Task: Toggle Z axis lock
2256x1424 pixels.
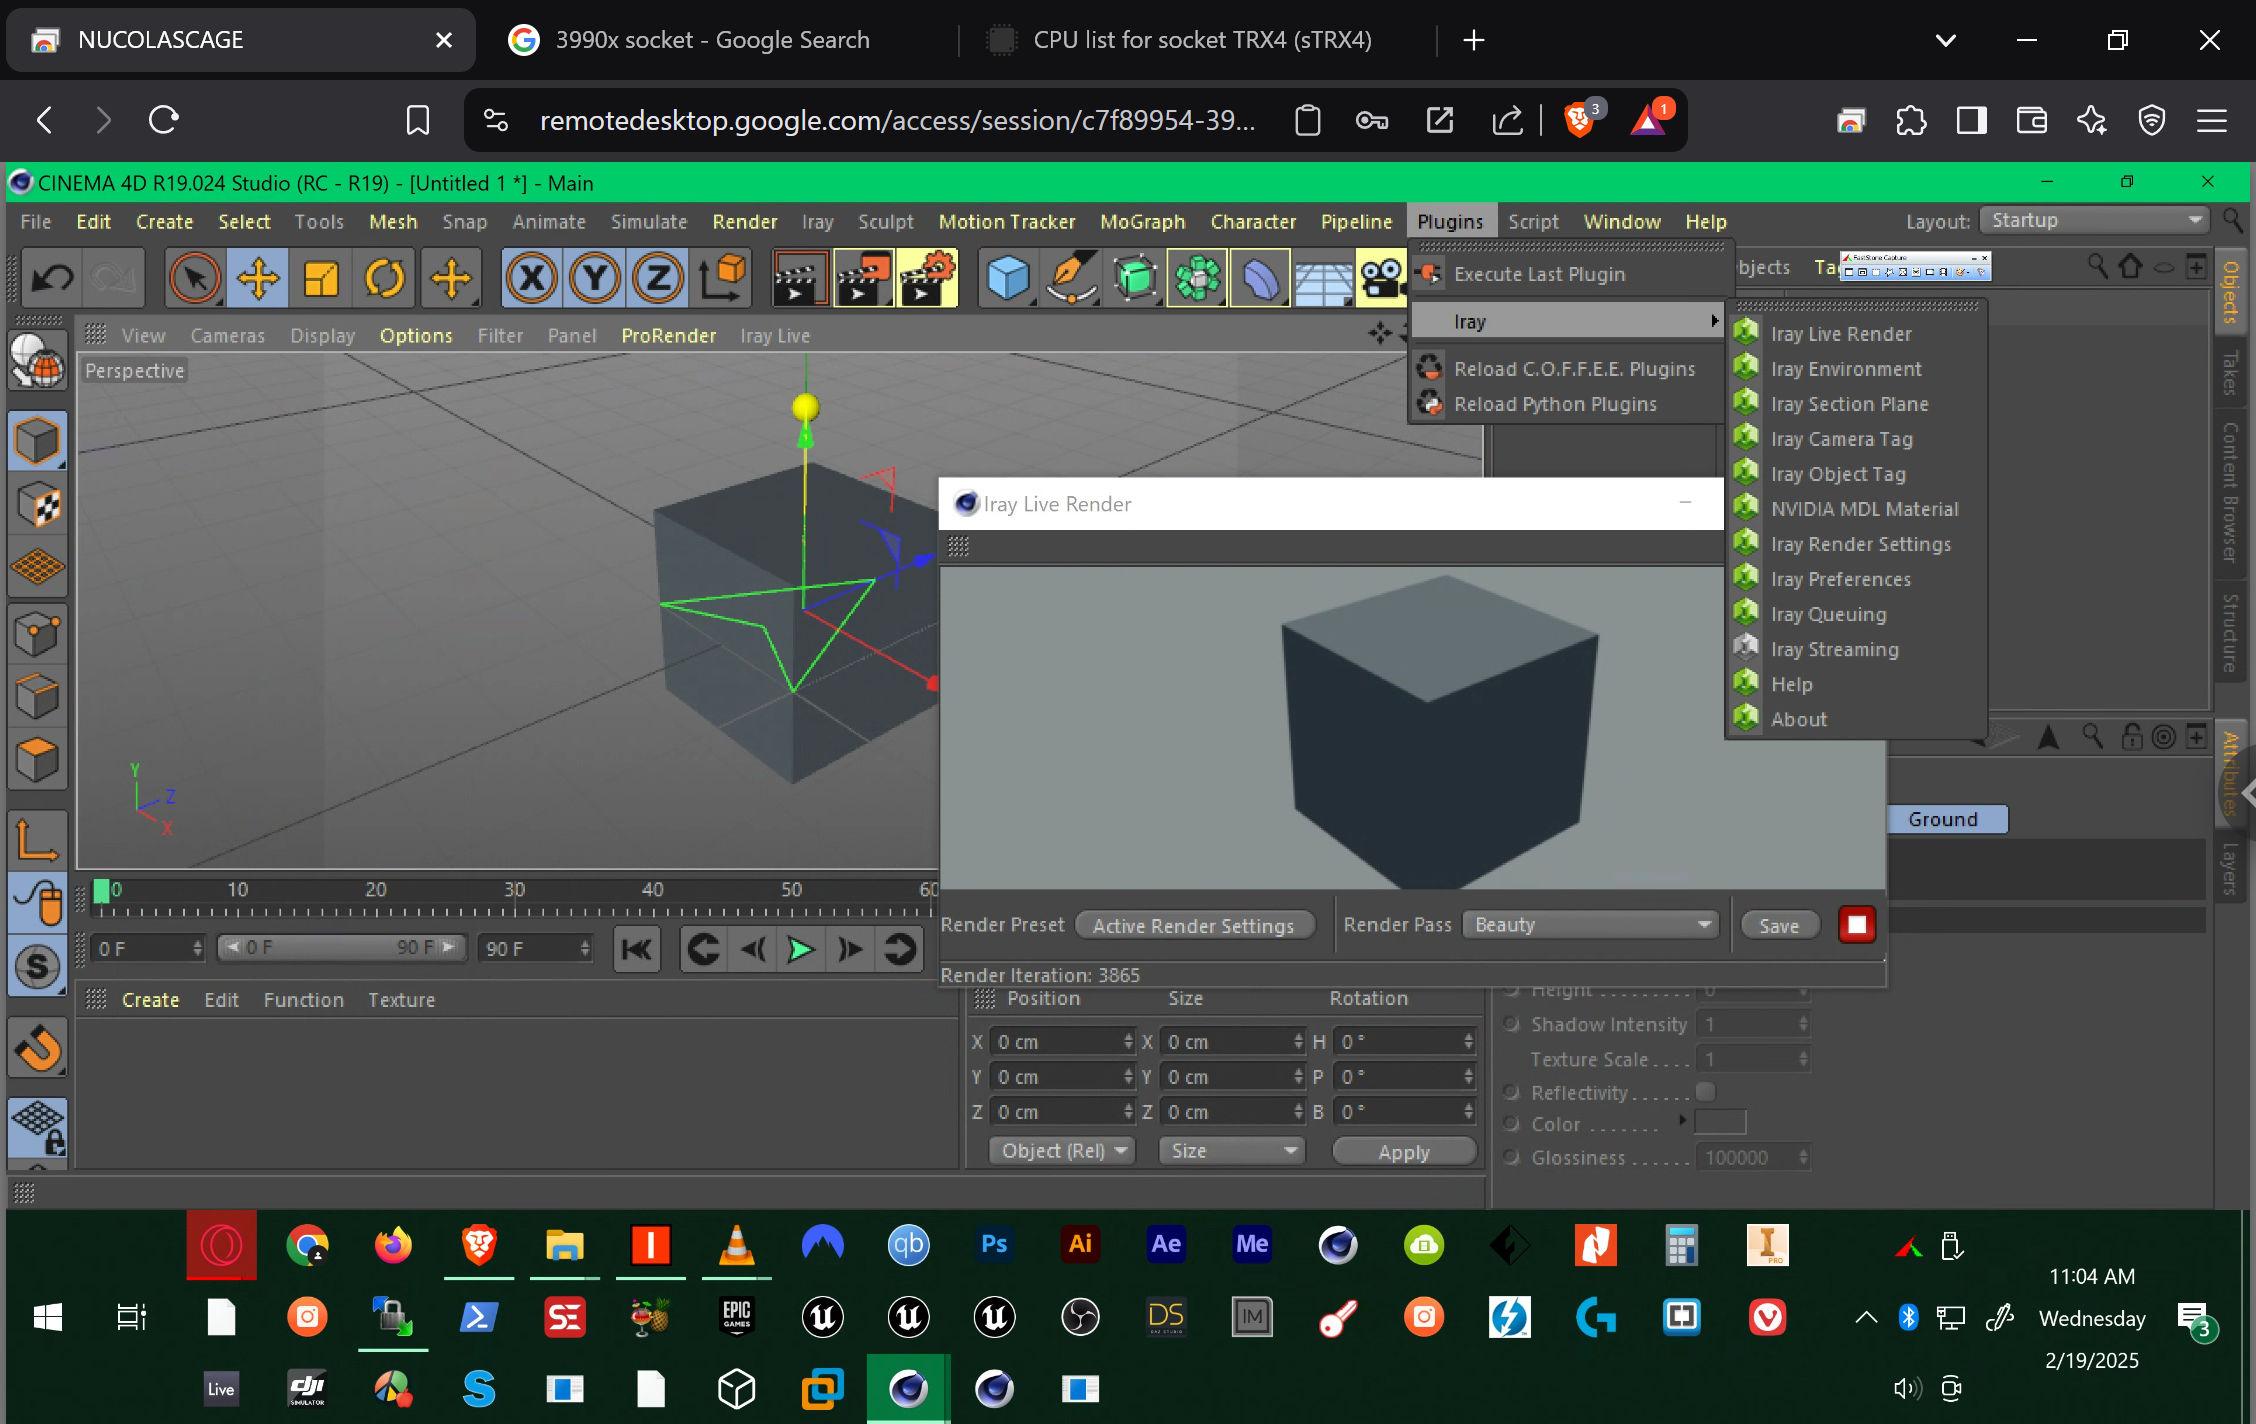Action: pos(658,277)
